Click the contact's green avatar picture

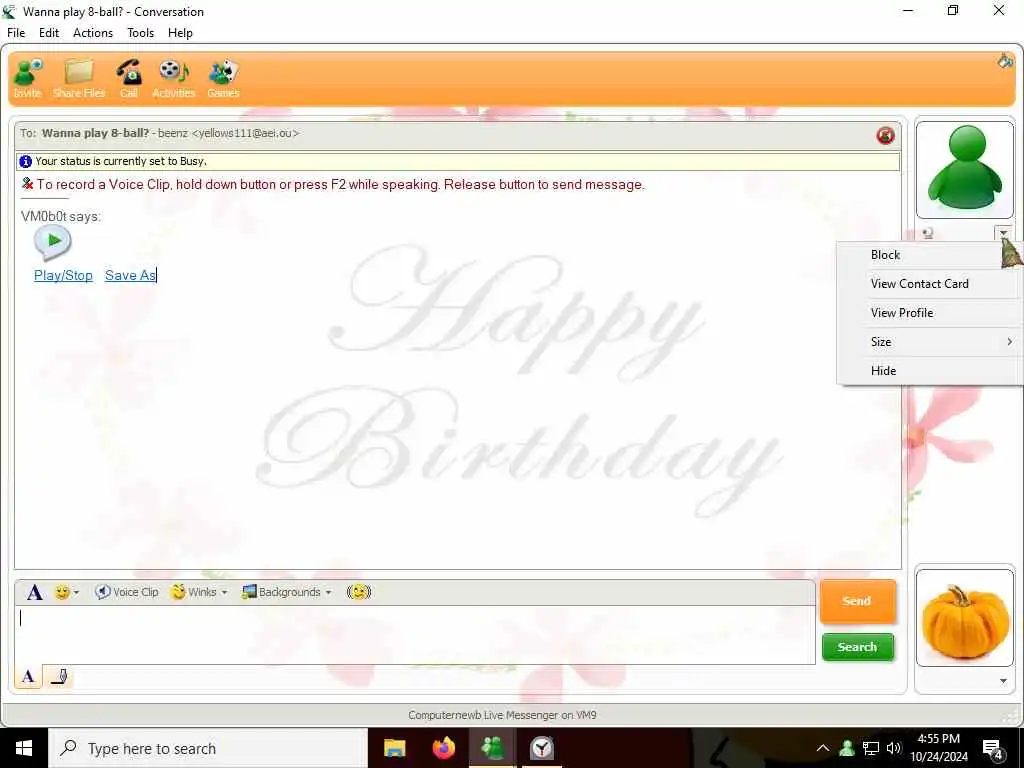[965, 170]
